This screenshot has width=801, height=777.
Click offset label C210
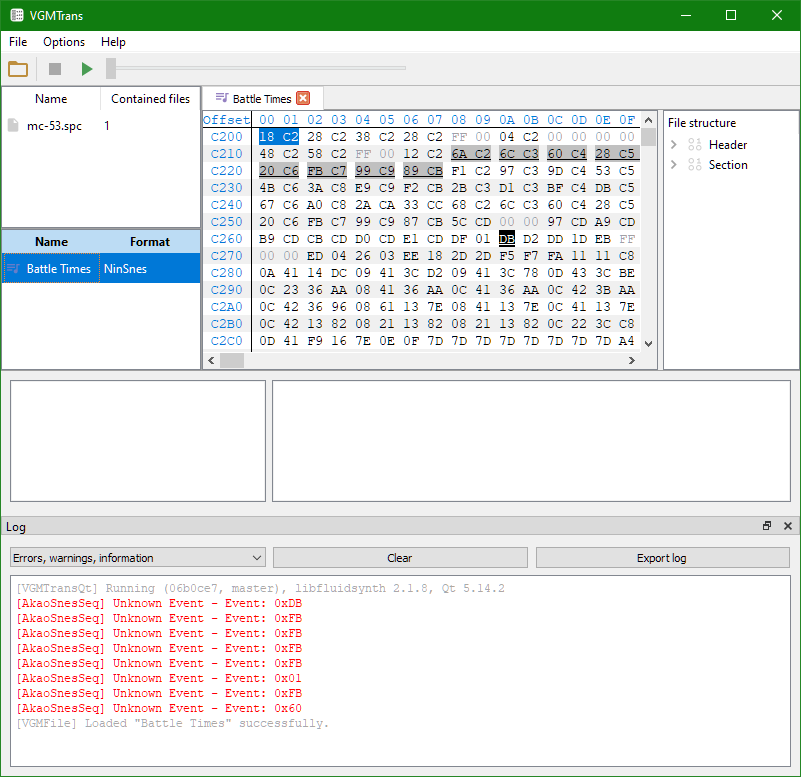click(226, 153)
